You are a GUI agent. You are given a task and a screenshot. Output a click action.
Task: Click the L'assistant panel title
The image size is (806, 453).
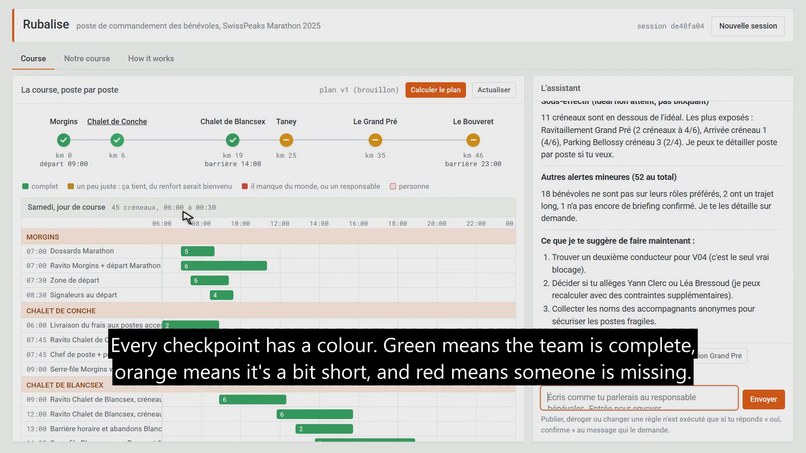(x=560, y=88)
